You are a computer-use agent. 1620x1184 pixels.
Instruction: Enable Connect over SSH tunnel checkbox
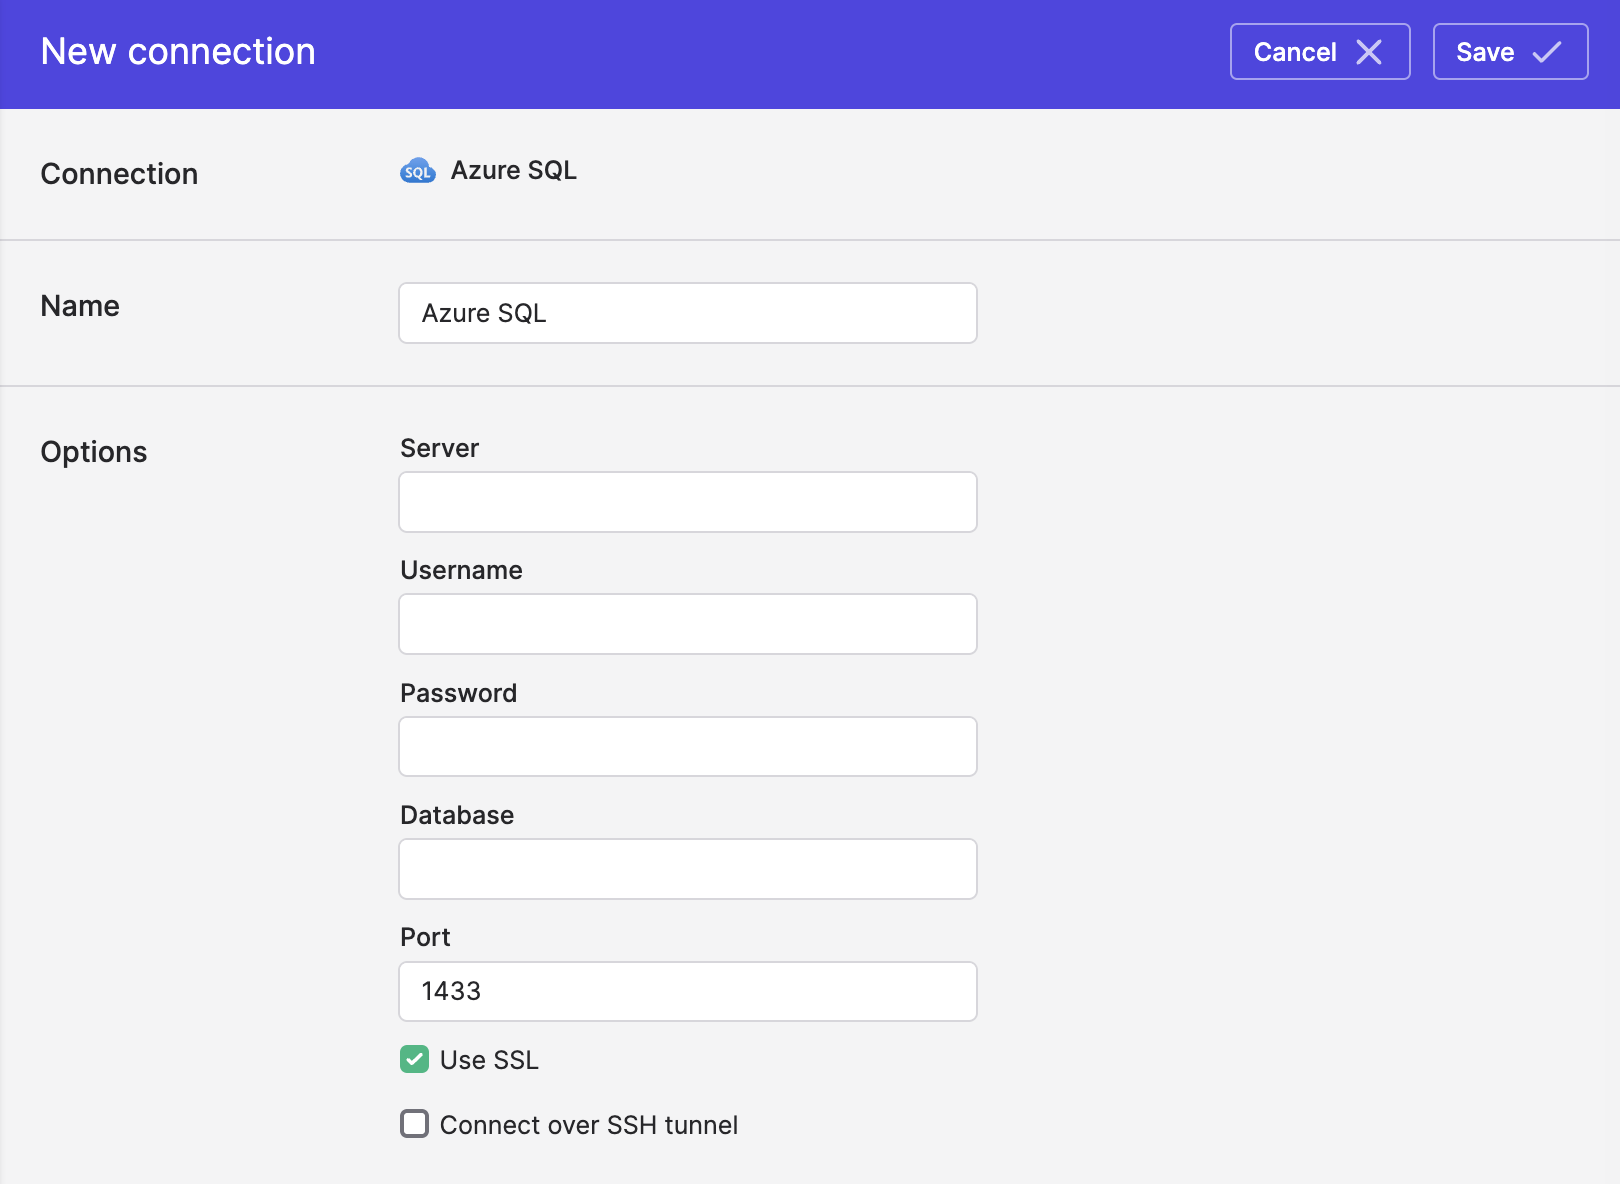pos(414,1124)
